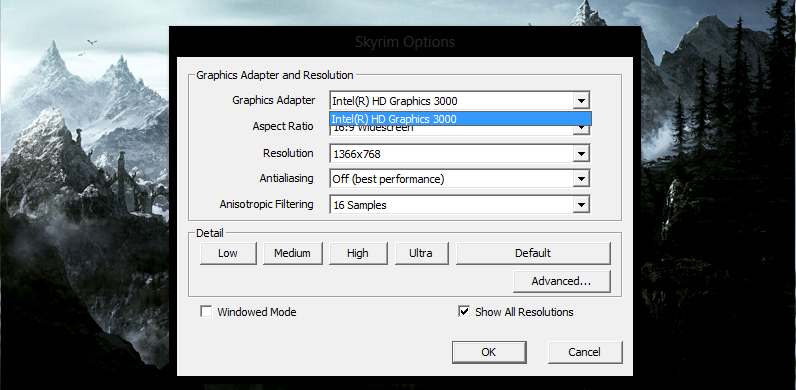
Task: Cancel the Skyrim Options dialog
Action: [x=585, y=352]
